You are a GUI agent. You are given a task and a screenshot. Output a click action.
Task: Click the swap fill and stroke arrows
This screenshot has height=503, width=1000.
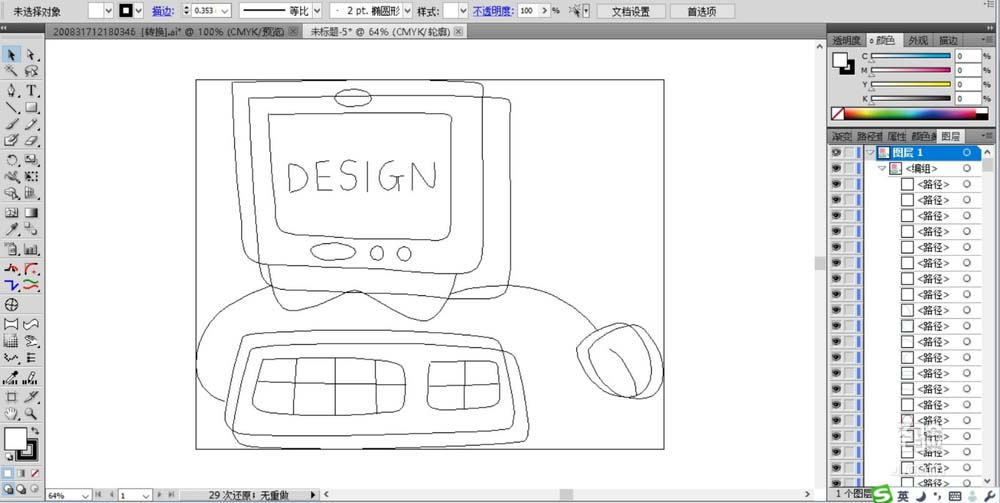click(x=35, y=432)
